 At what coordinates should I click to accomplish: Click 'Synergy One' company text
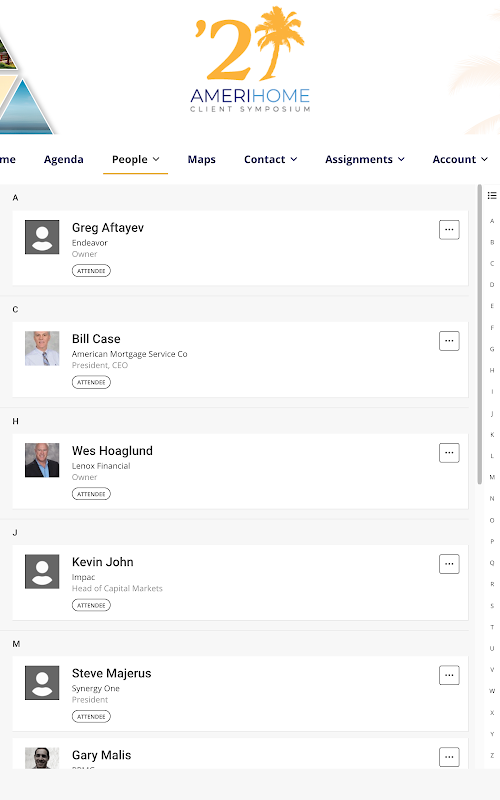[95, 688]
